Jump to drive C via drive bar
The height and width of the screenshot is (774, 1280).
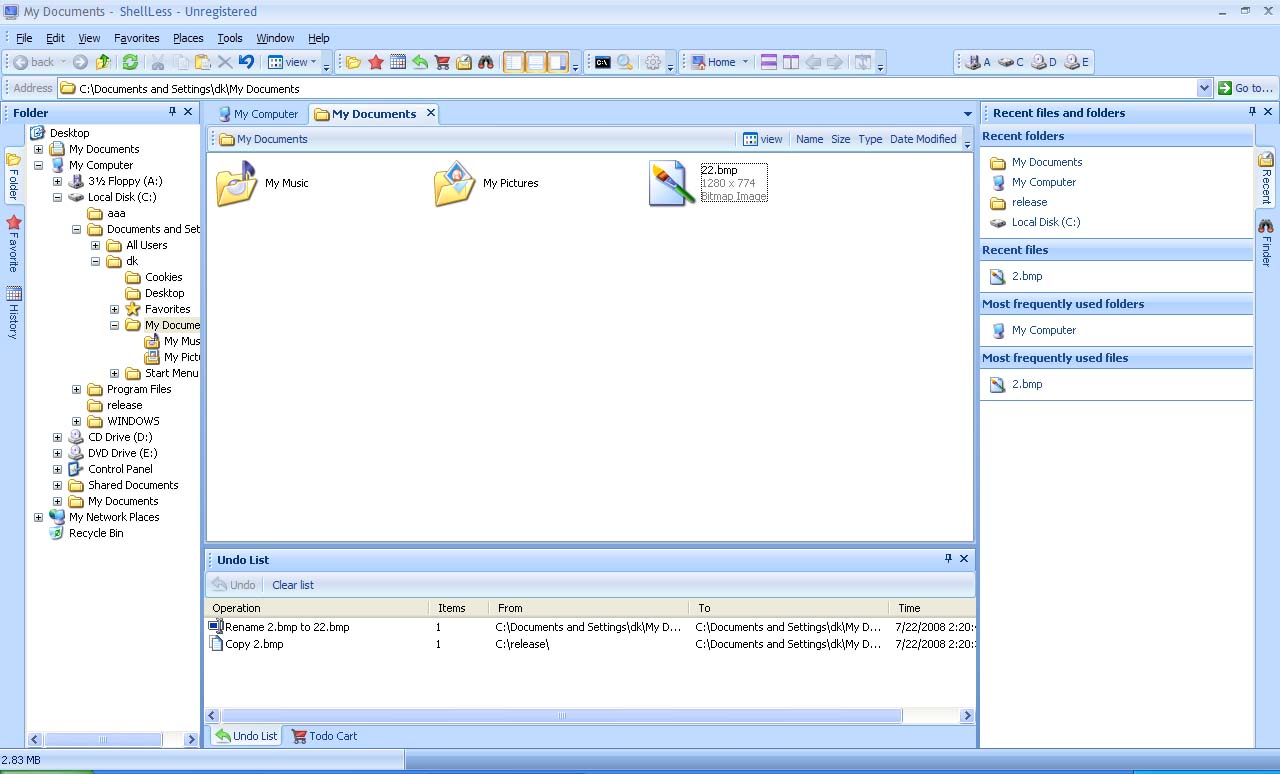point(1011,62)
